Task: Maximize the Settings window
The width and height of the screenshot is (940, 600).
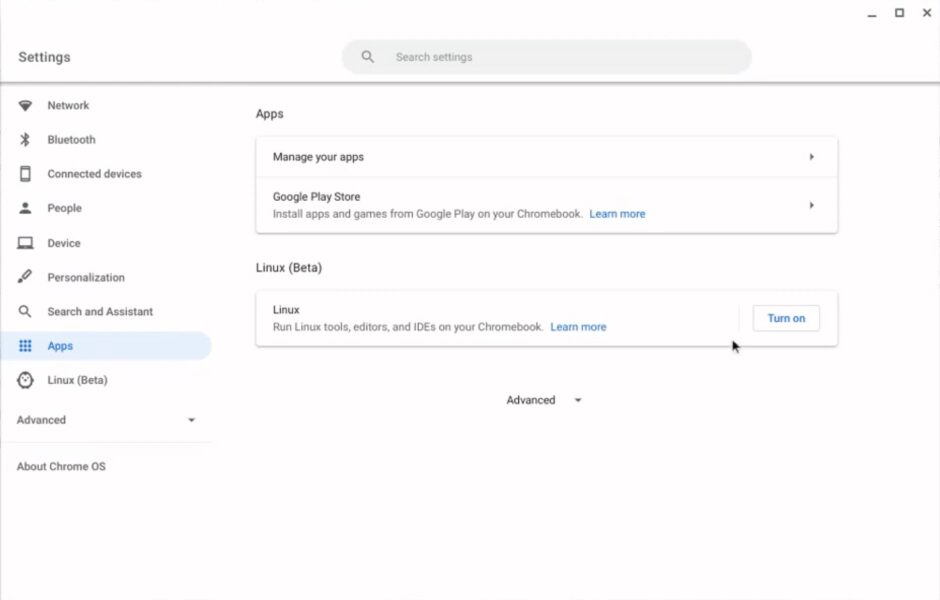Action: [x=899, y=13]
